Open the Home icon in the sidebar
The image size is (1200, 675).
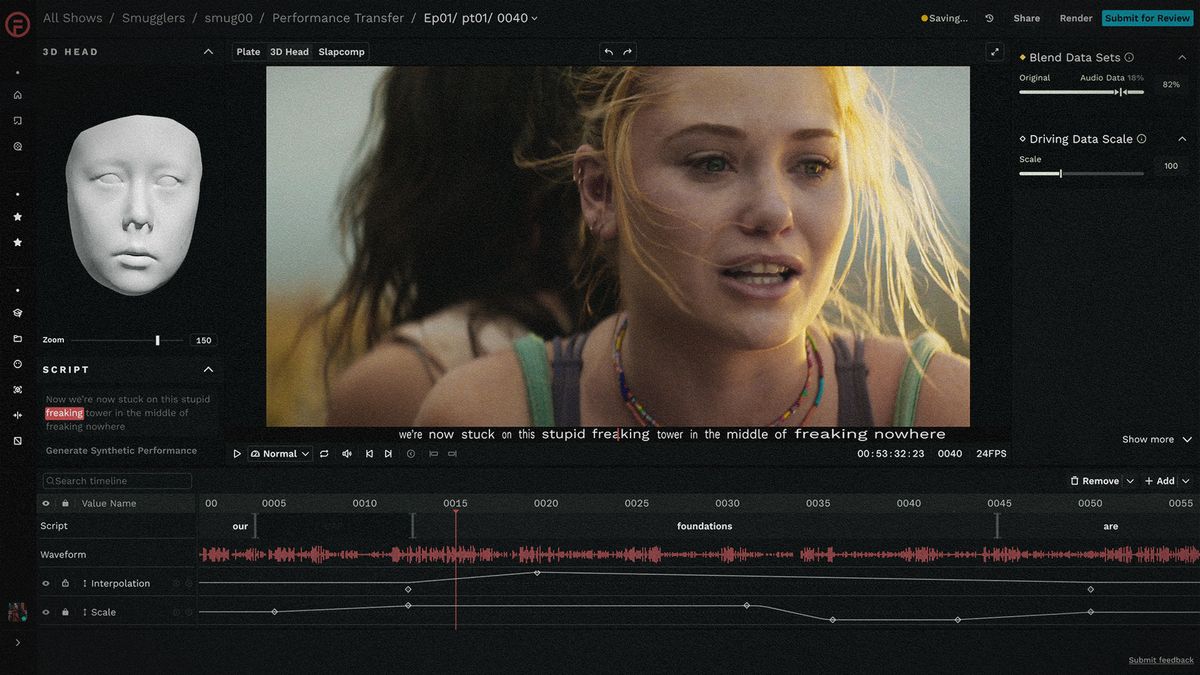pyautogui.click(x=17, y=95)
